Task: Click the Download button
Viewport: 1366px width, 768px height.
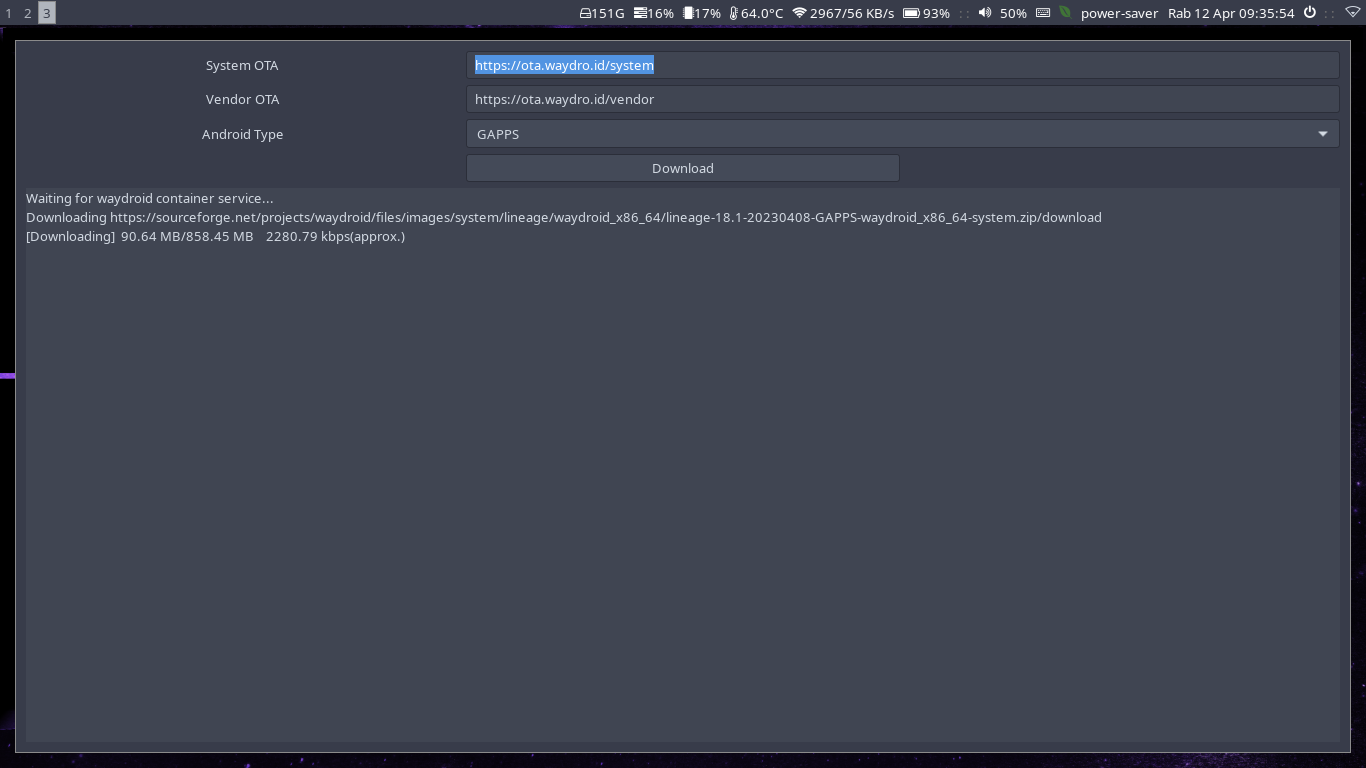Action: click(x=683, y=168)
